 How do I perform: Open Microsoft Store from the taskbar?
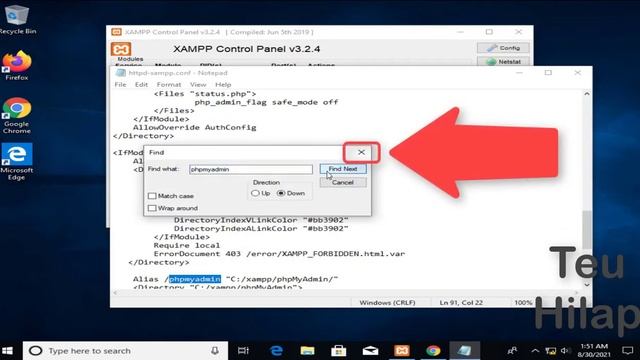(x=339, y=351)
